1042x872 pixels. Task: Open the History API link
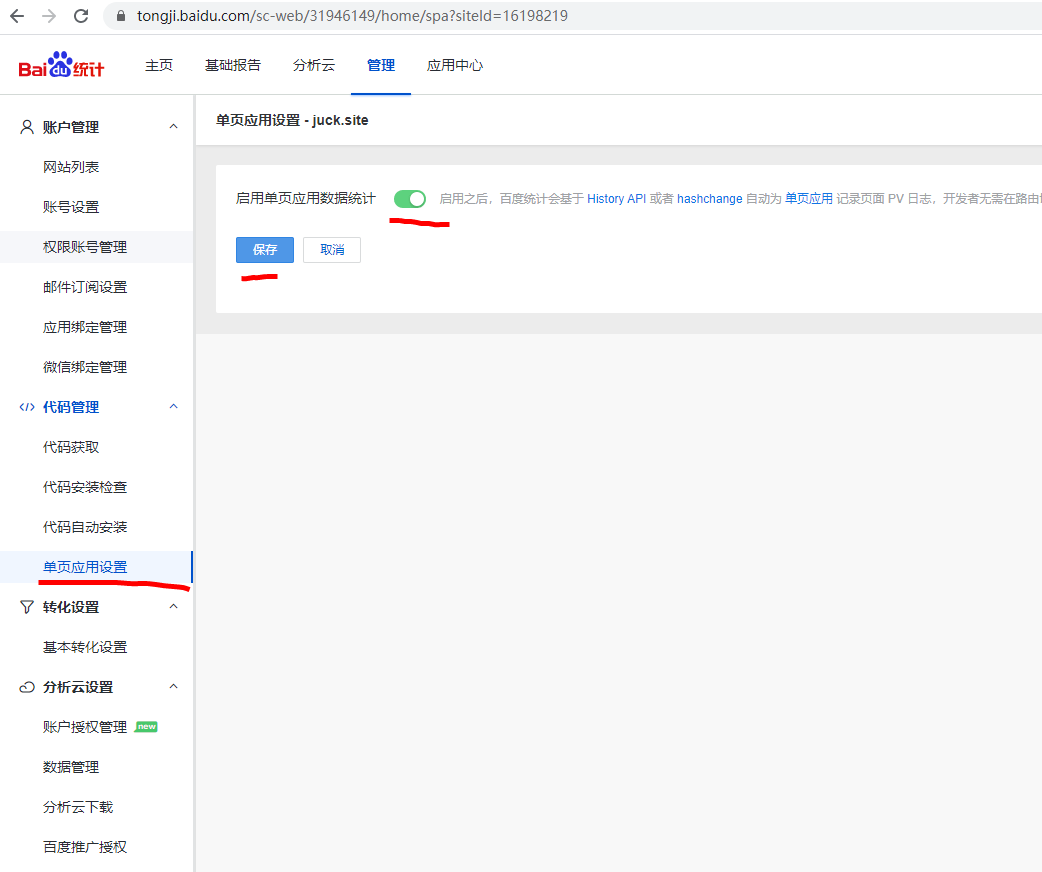[x=616, y=199]
